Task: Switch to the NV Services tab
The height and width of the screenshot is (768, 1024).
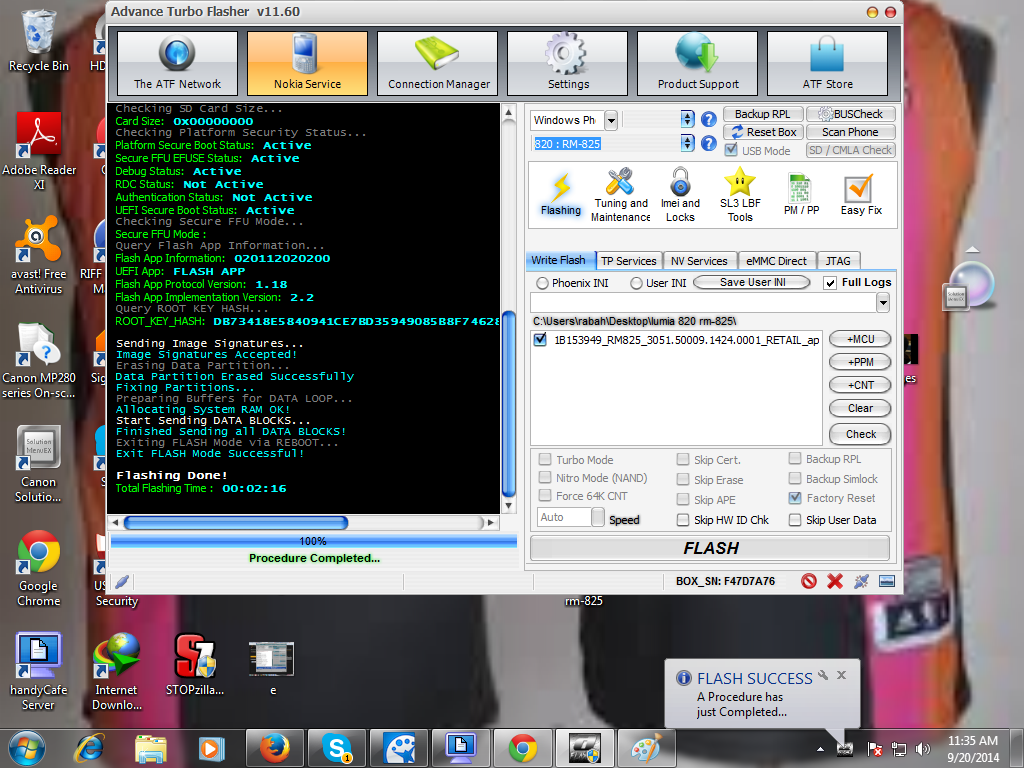Action: click(700, 261)
